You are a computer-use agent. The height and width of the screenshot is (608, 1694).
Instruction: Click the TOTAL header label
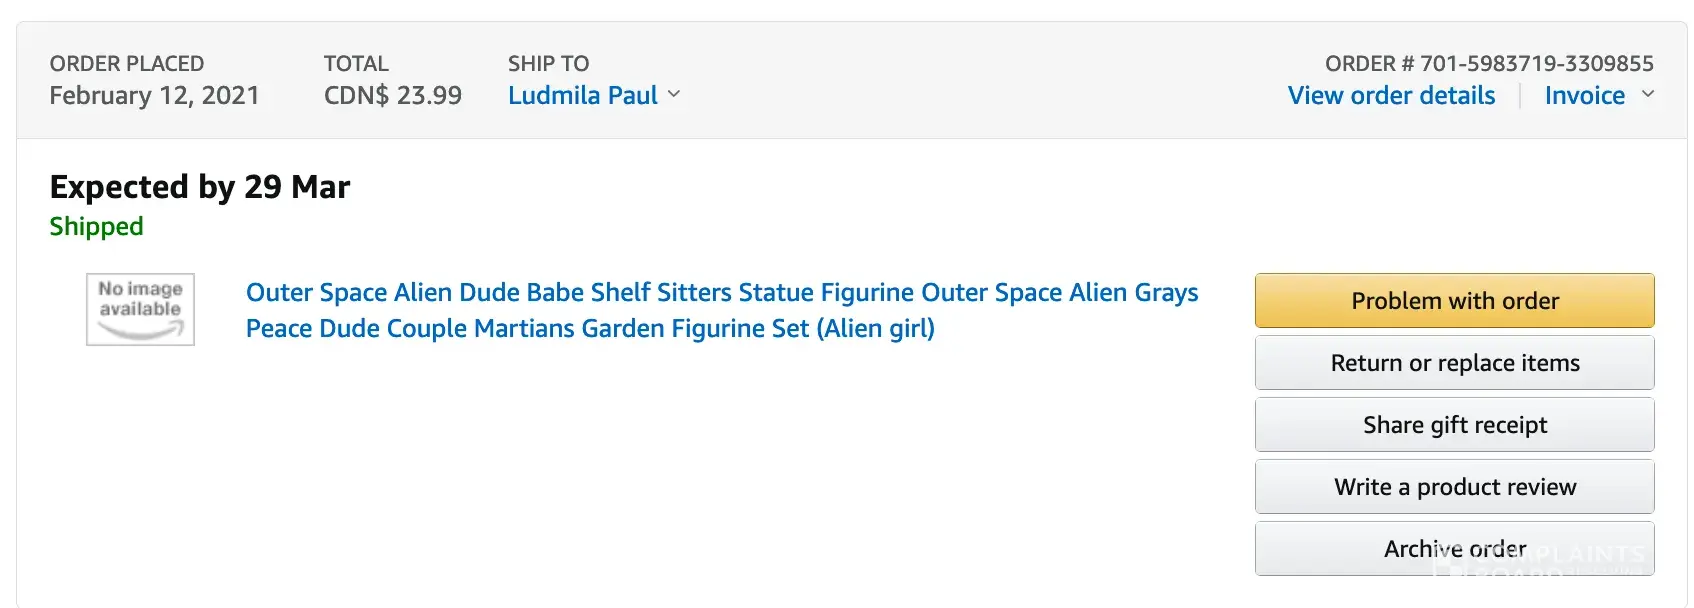pos(356,64)
